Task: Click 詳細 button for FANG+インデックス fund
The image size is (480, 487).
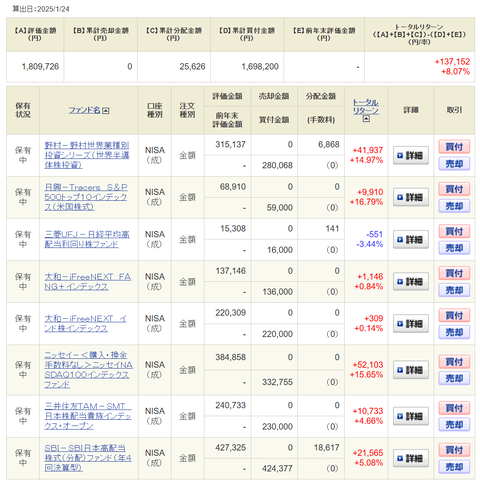Action: (x=411, y=282)
